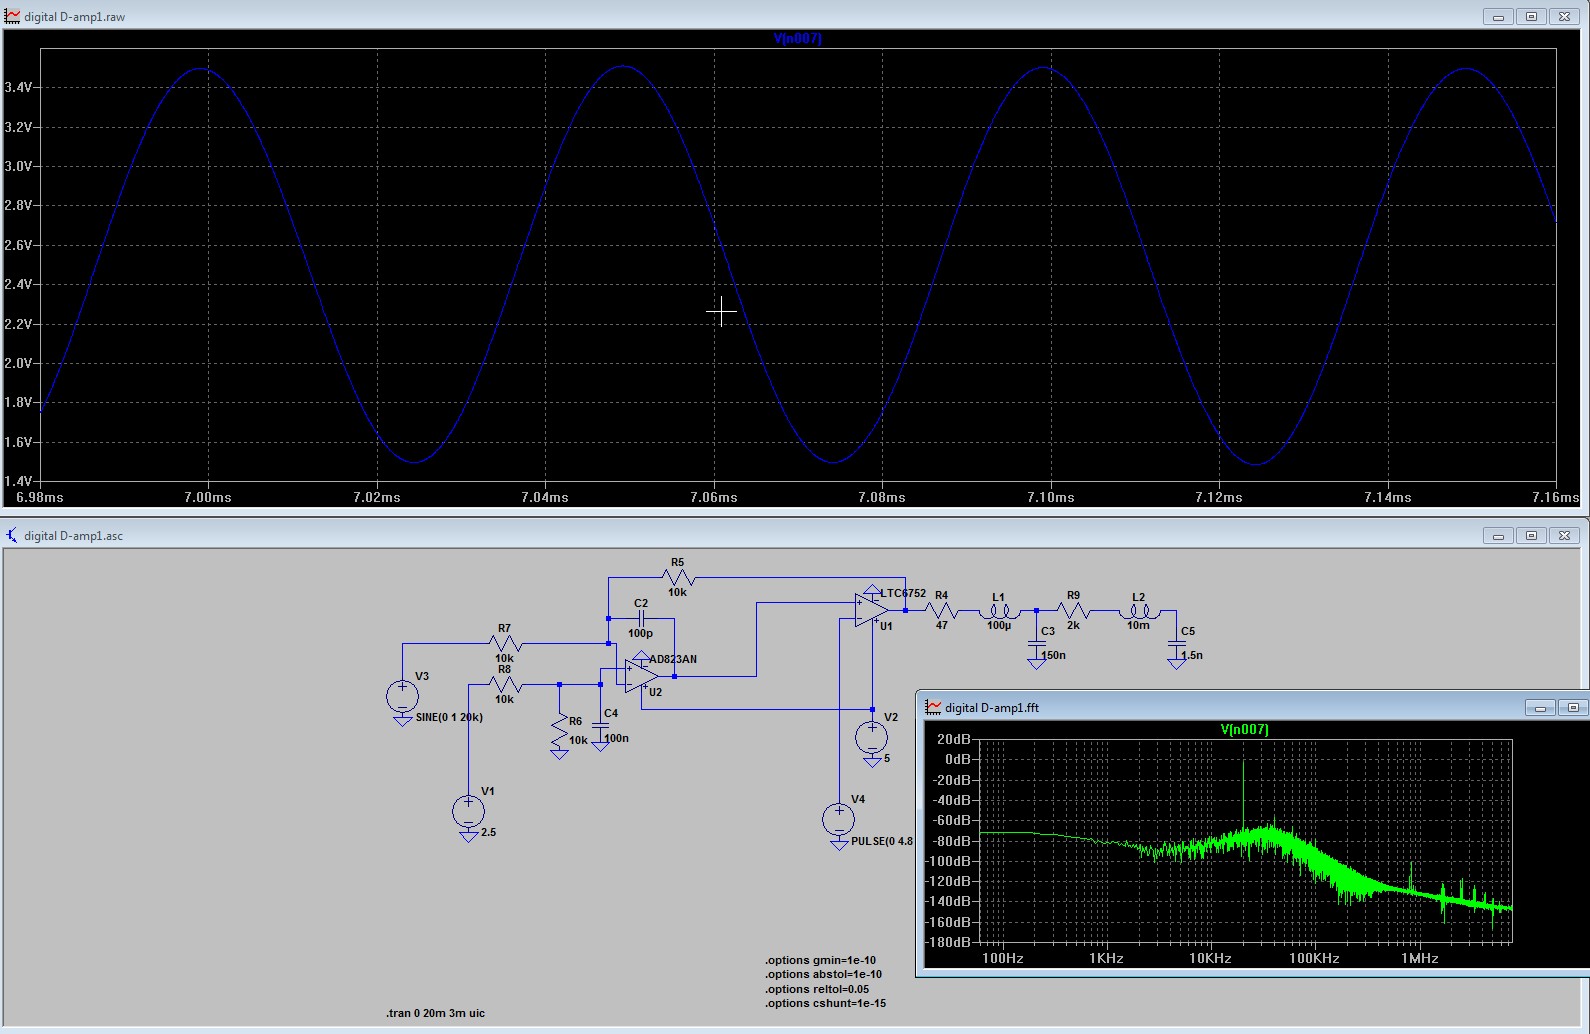Click the 1MHz frequency axis label in FFT
Image resolution: width=1590 pixels, height=1034 pixels.
pyautogui.click(x=1419, y=958)
